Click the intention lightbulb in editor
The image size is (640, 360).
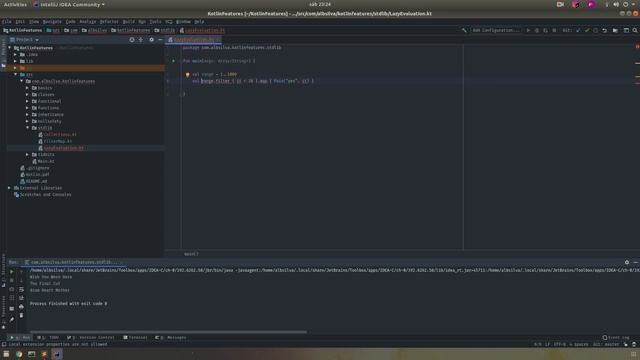click(188, 75)
